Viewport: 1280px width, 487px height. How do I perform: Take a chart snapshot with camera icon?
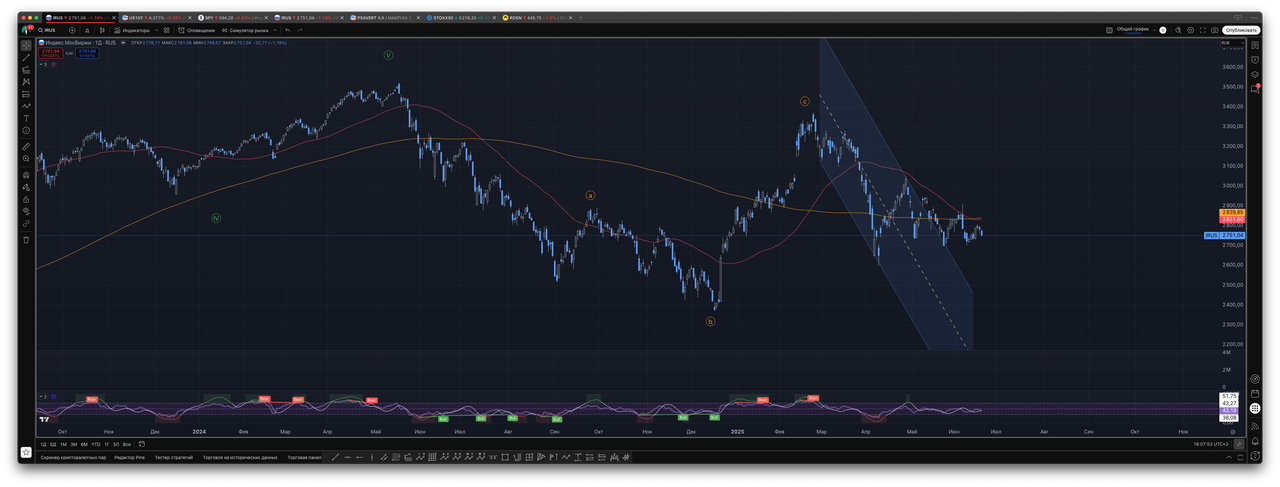pos(1214,30)
